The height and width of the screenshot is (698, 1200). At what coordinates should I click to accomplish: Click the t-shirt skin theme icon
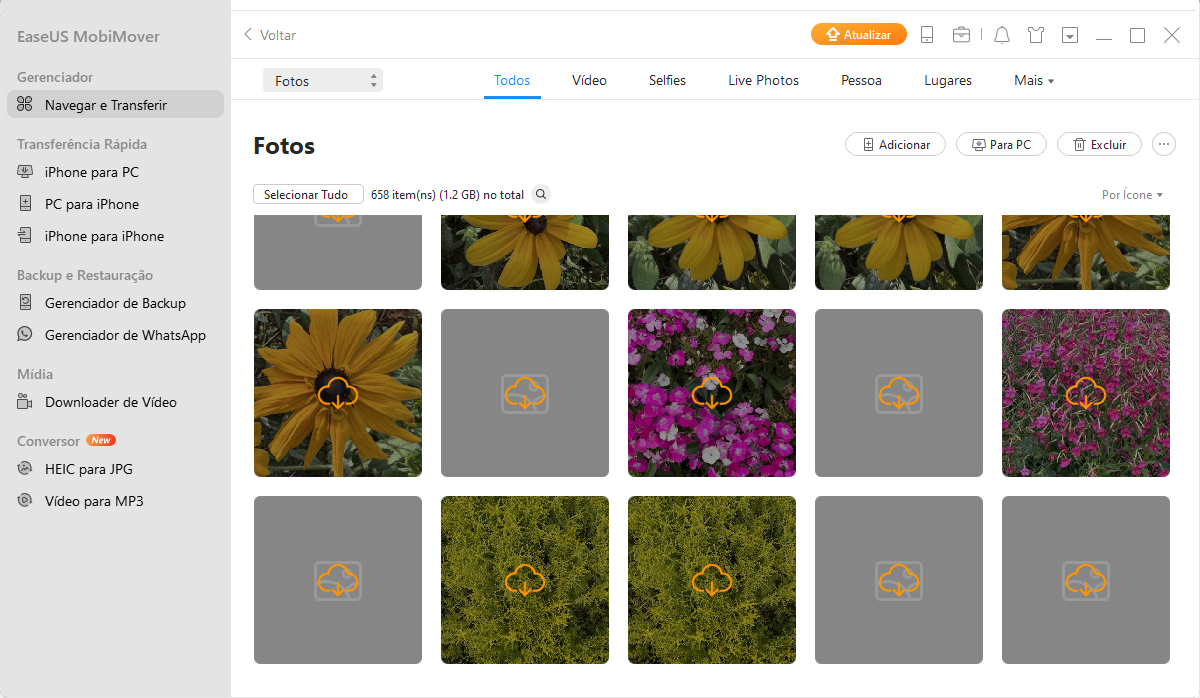(1035, 35)
